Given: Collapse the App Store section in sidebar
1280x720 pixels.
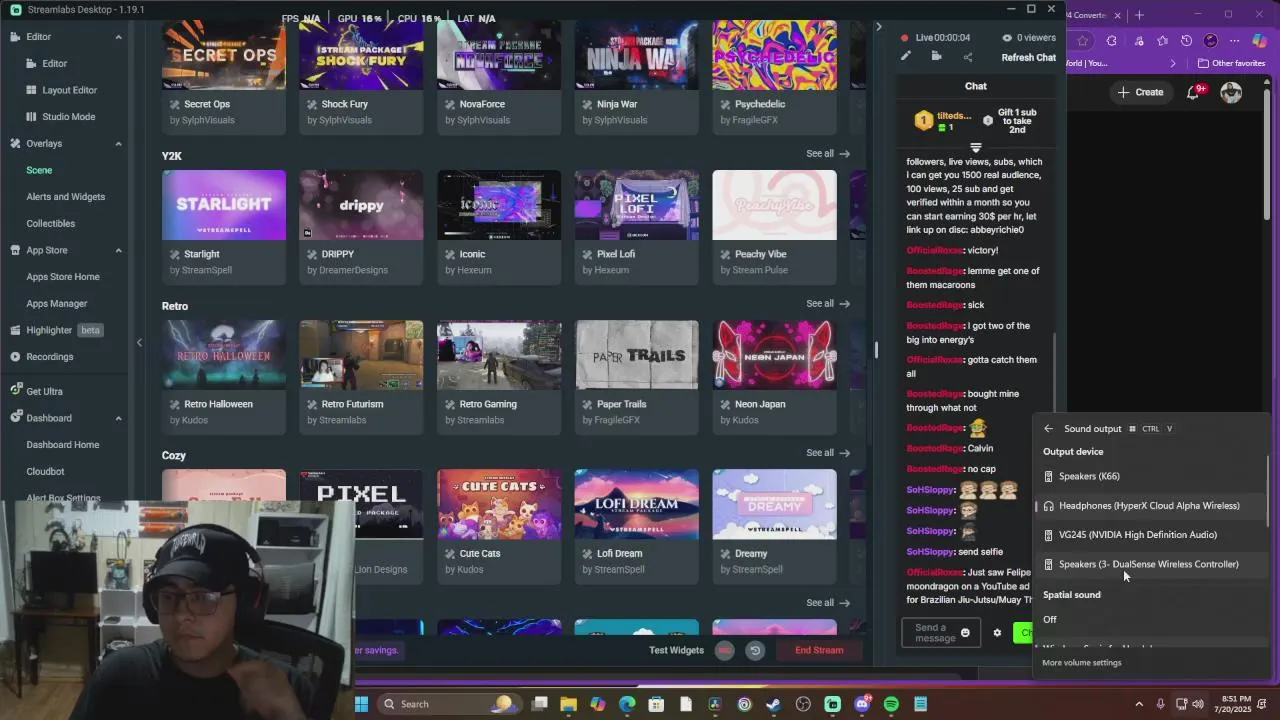Looking at the screenshot, I should (x=118, y=250).
